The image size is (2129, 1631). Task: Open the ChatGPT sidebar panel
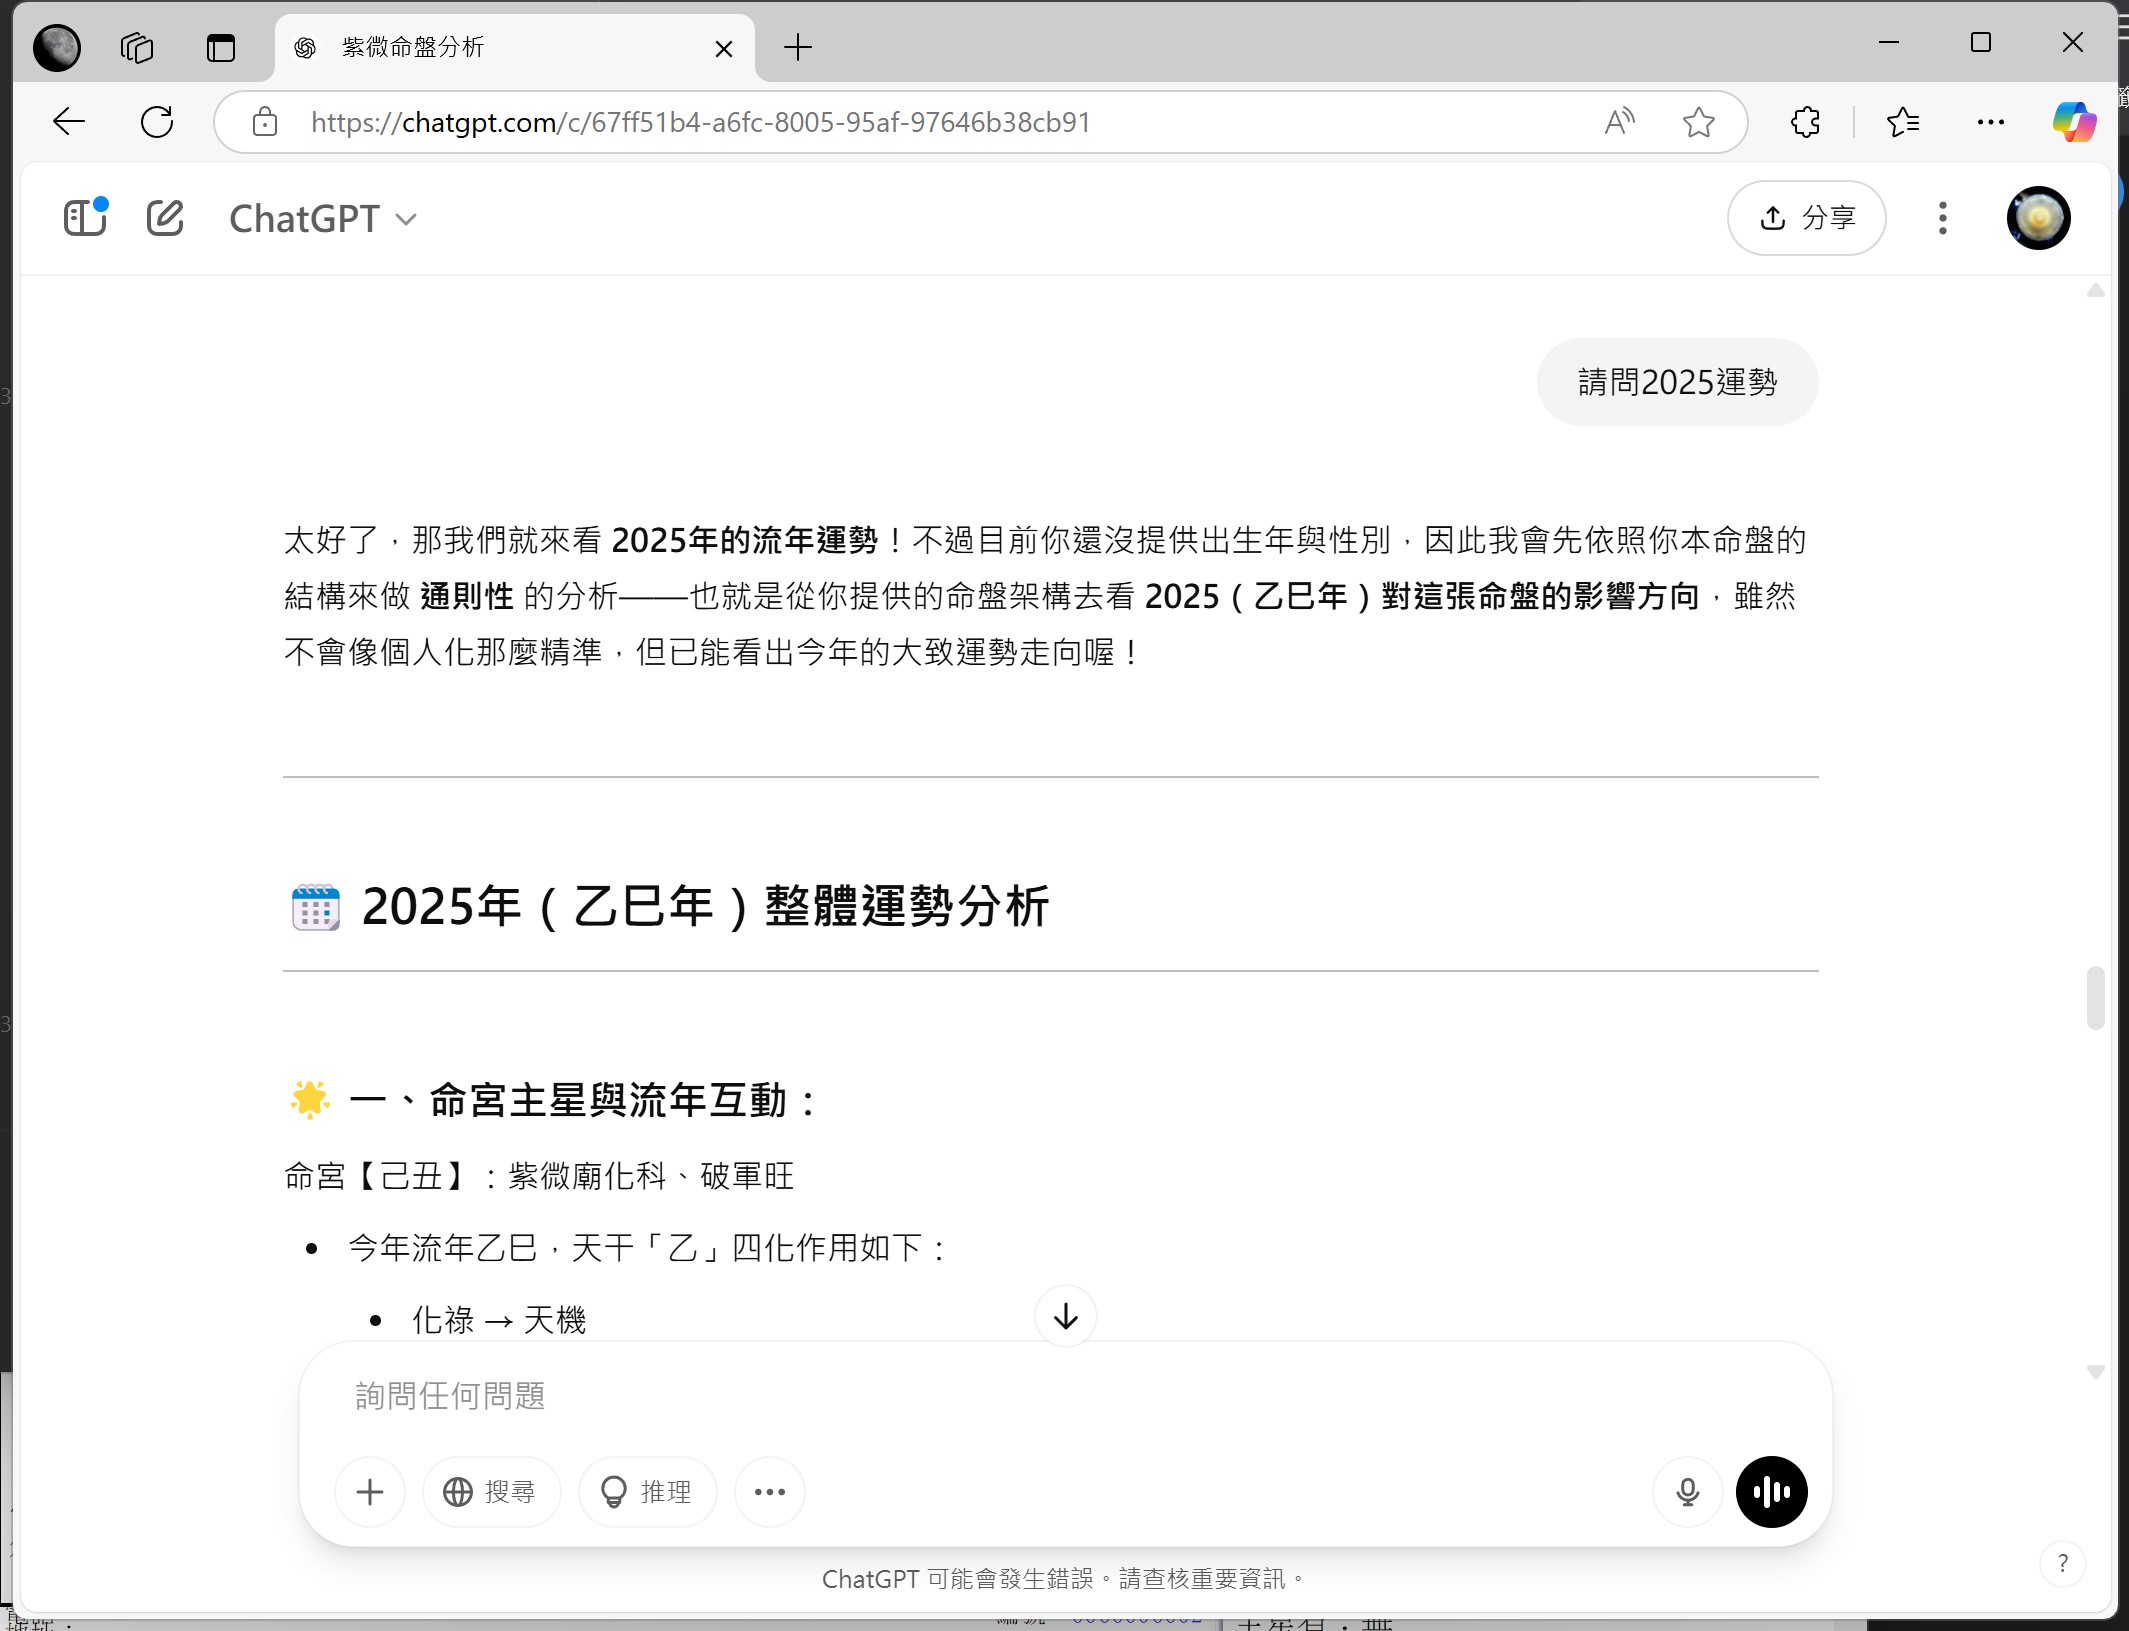pos(85,218)
